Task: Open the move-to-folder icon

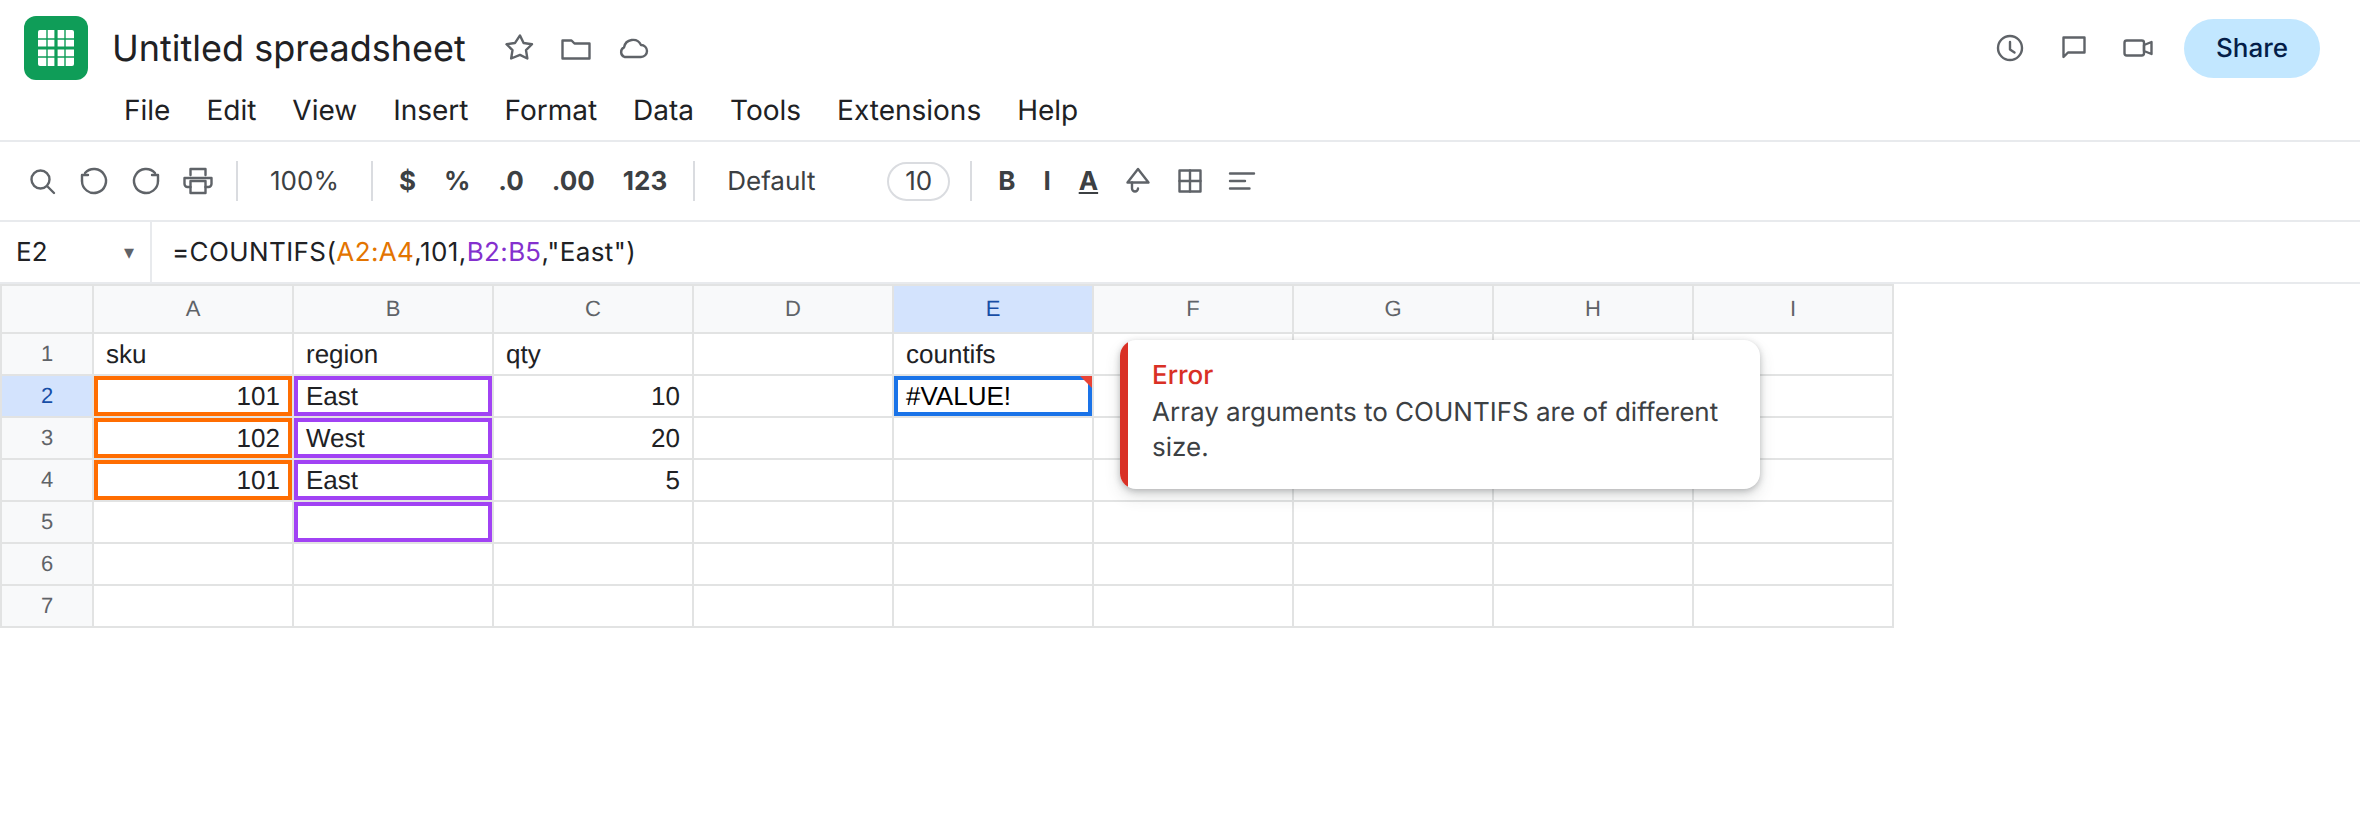Action: point(576,48)
